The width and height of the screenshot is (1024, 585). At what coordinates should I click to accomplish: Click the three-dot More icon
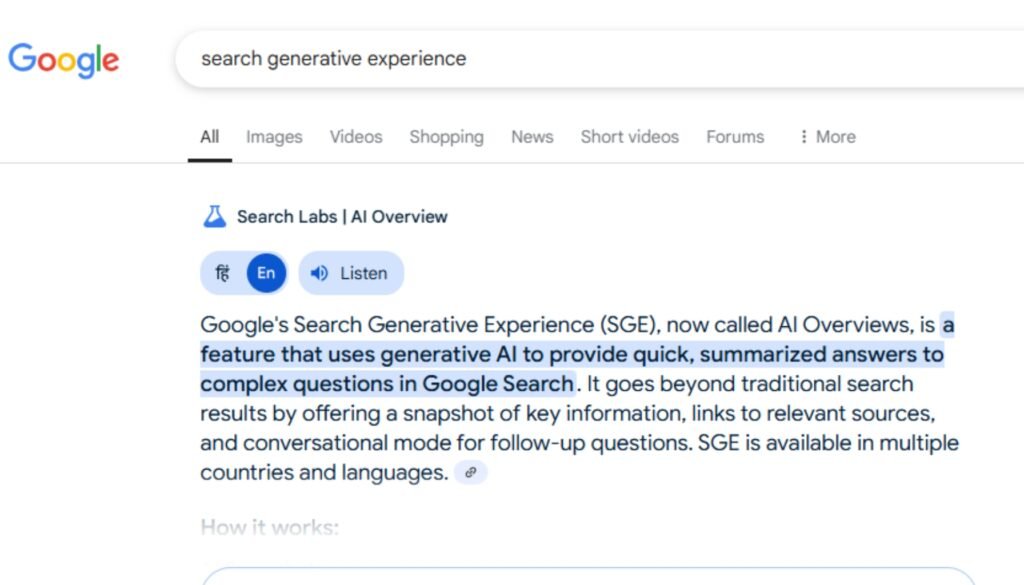pyautogui.click(x=803, y=136)
